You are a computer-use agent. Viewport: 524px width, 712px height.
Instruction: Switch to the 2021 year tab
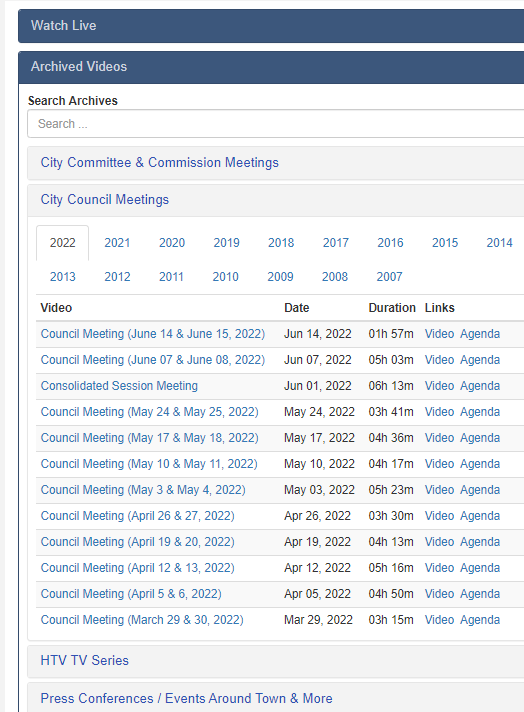(x=117, y=243)
